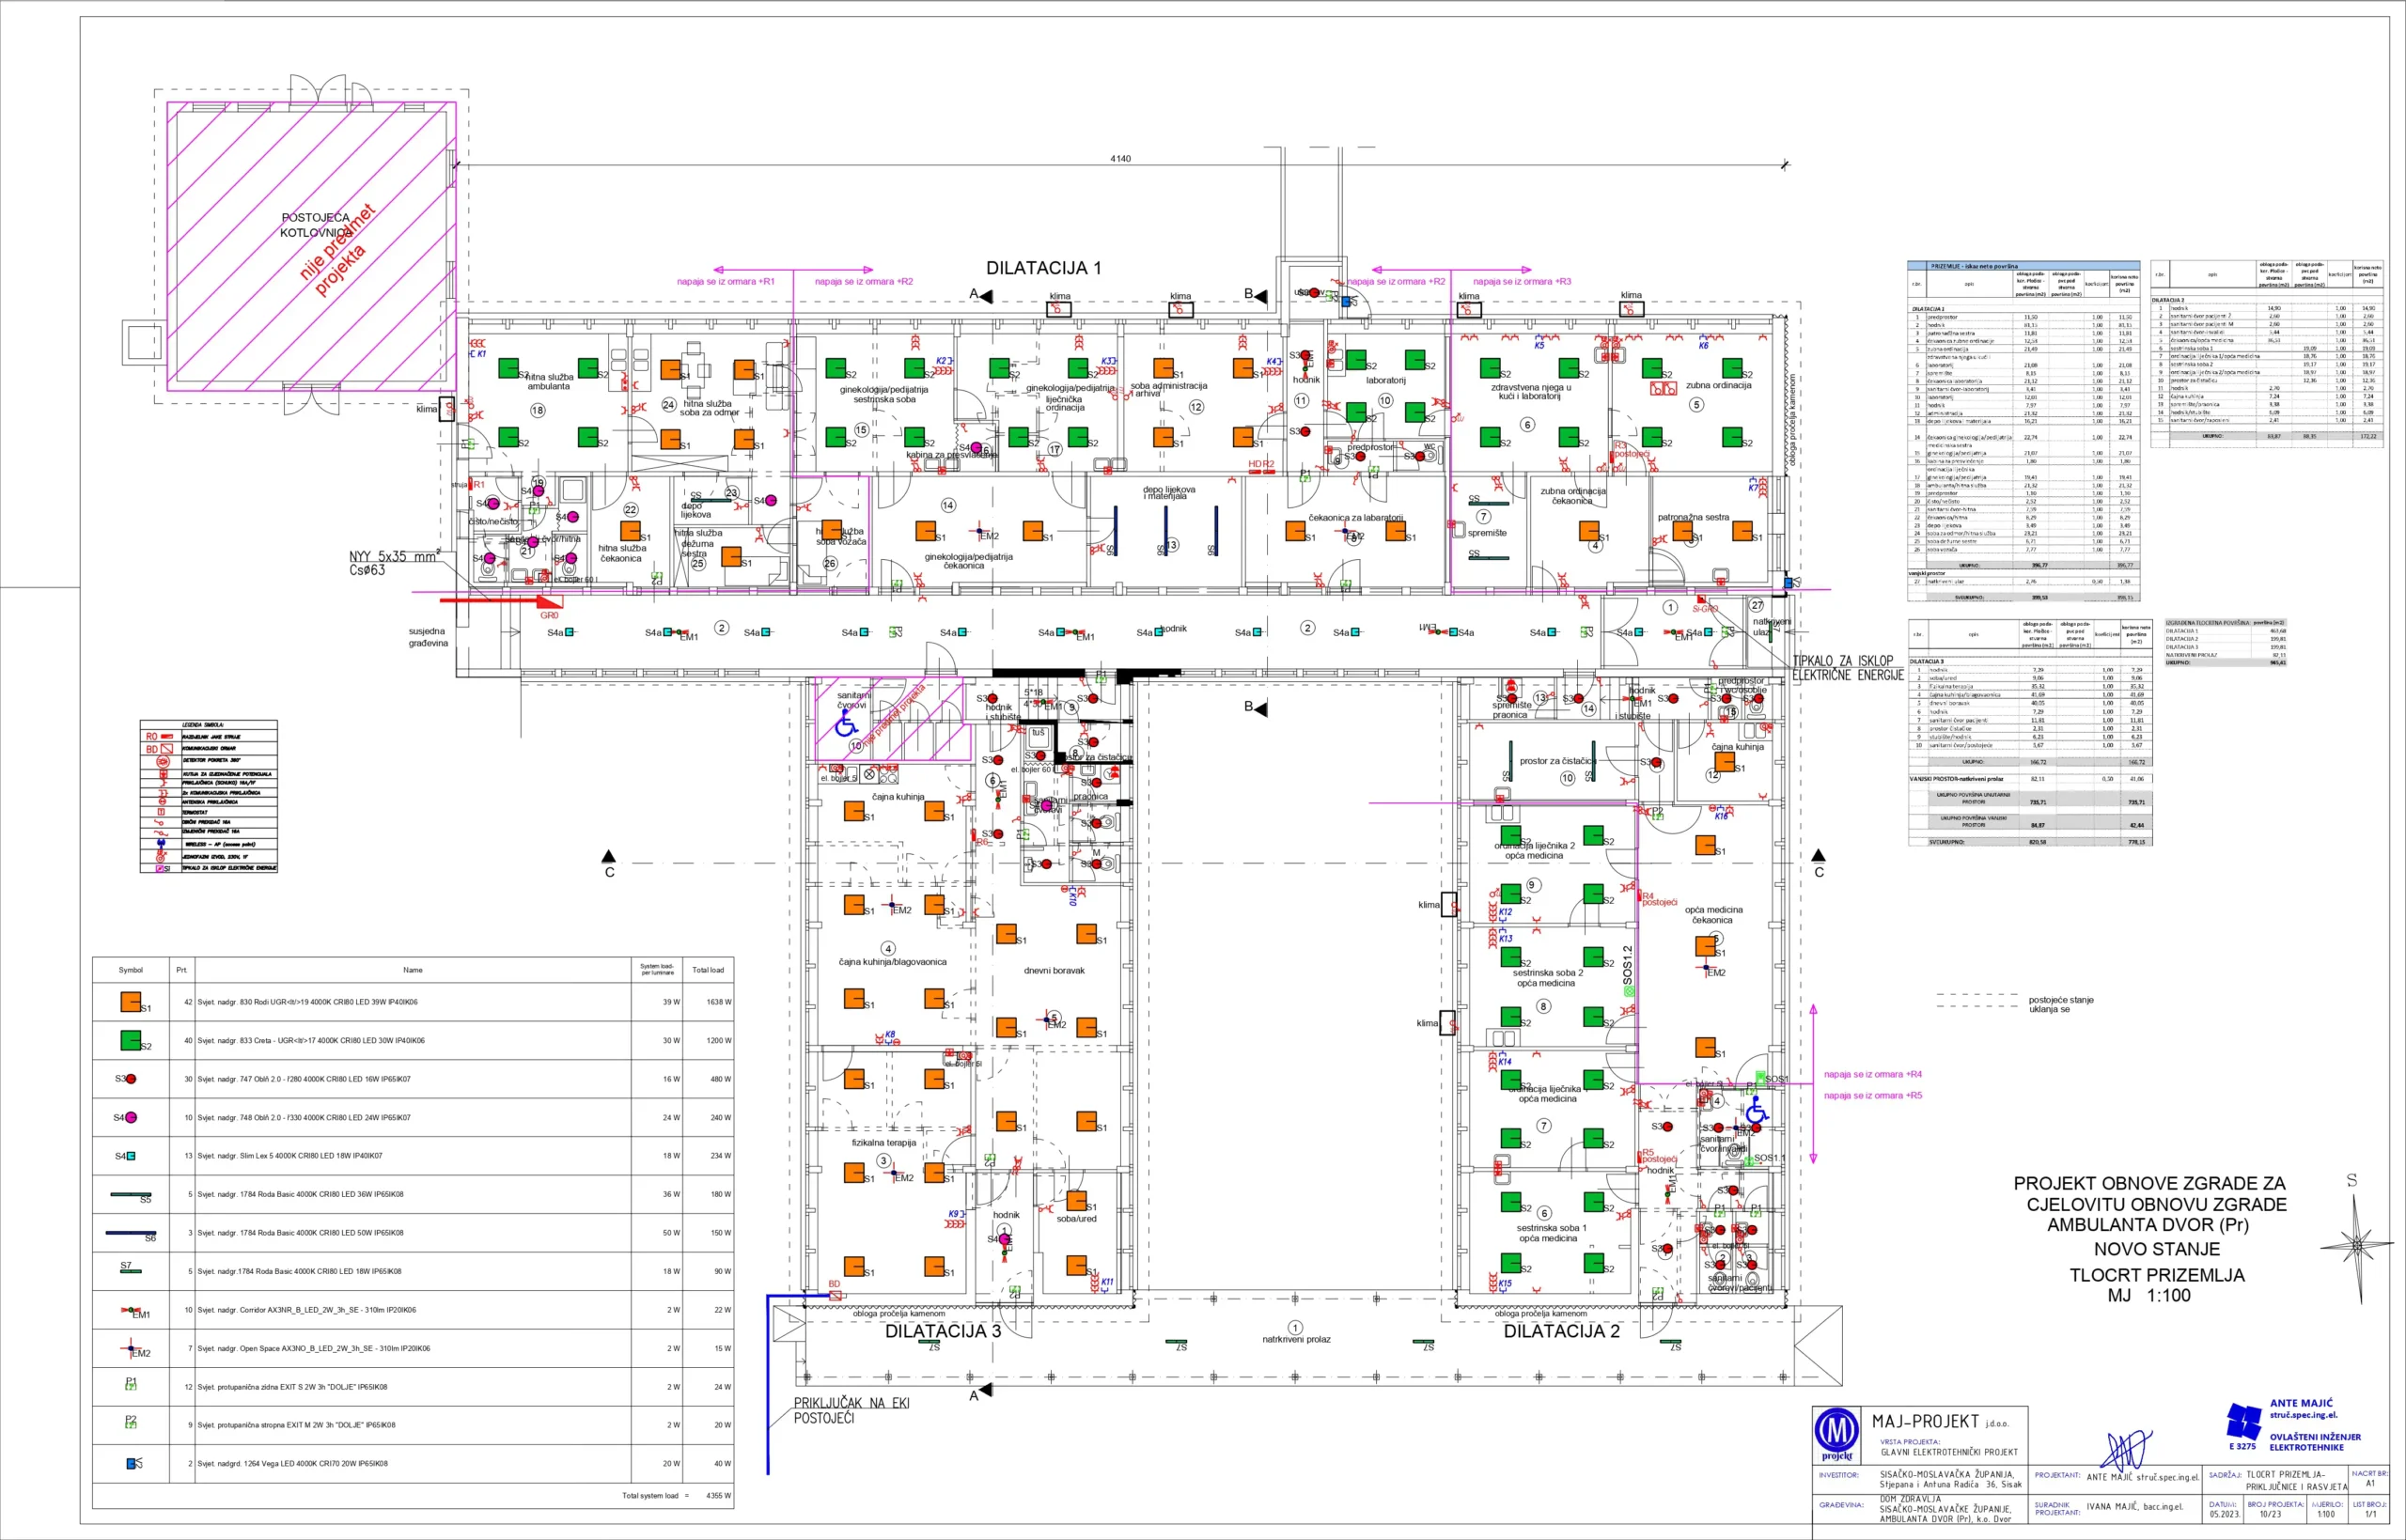
Task: Click the DILATACIJA 2 label
Action: (1561, 1331)
